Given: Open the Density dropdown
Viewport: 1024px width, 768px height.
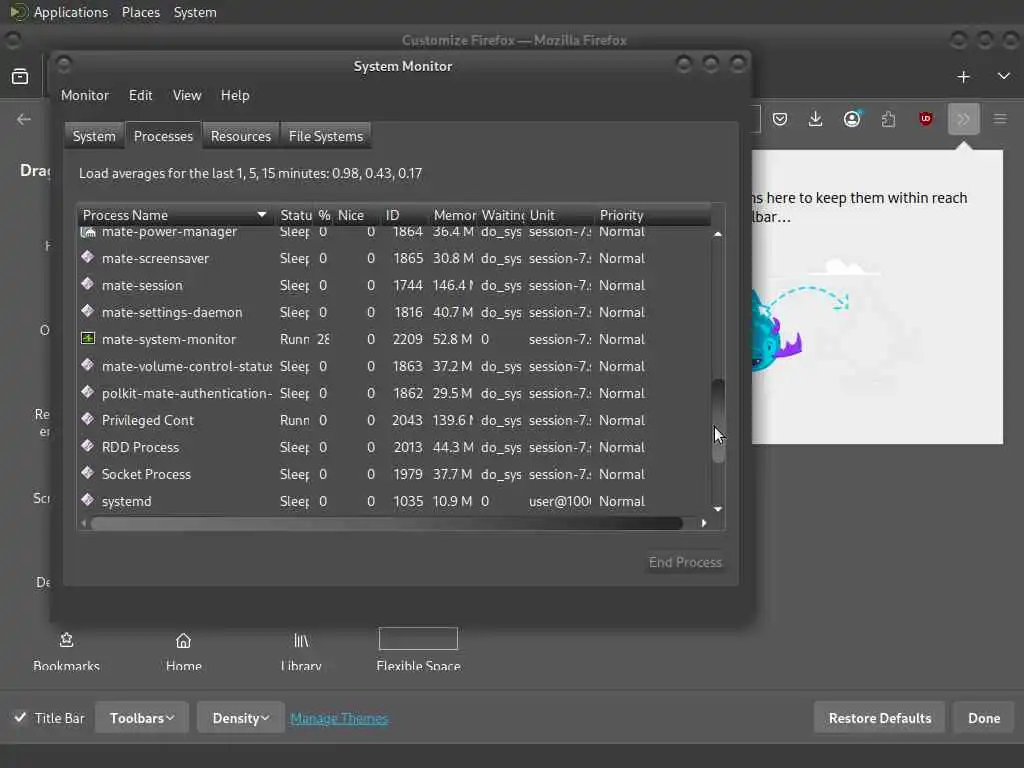Looking at the screenshot, I should click(x=240, y=718).
